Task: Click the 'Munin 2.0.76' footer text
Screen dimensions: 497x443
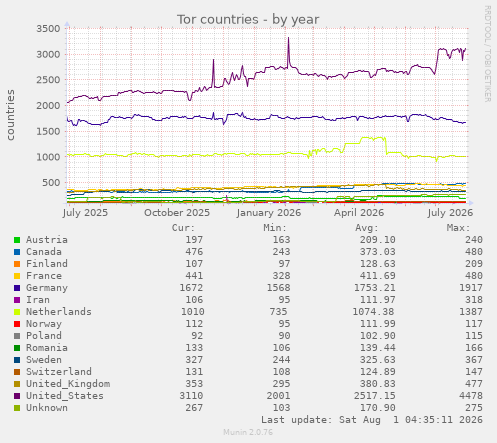Action: point(248,432)
